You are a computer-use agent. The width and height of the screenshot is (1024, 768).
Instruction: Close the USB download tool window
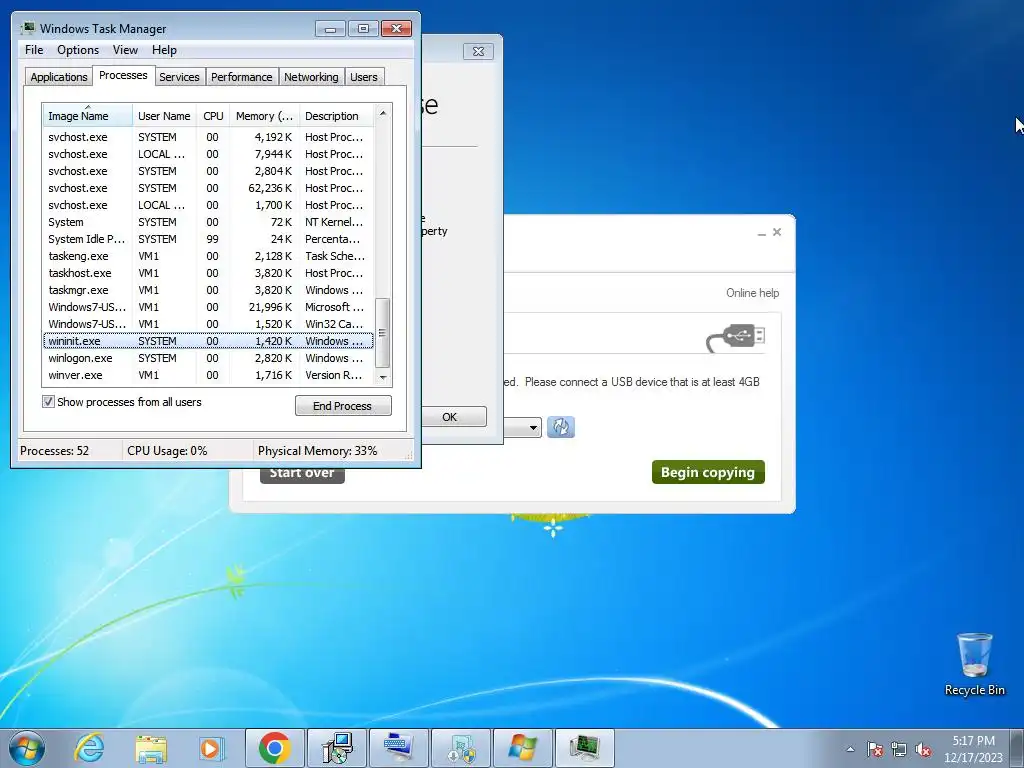point(776,232)
